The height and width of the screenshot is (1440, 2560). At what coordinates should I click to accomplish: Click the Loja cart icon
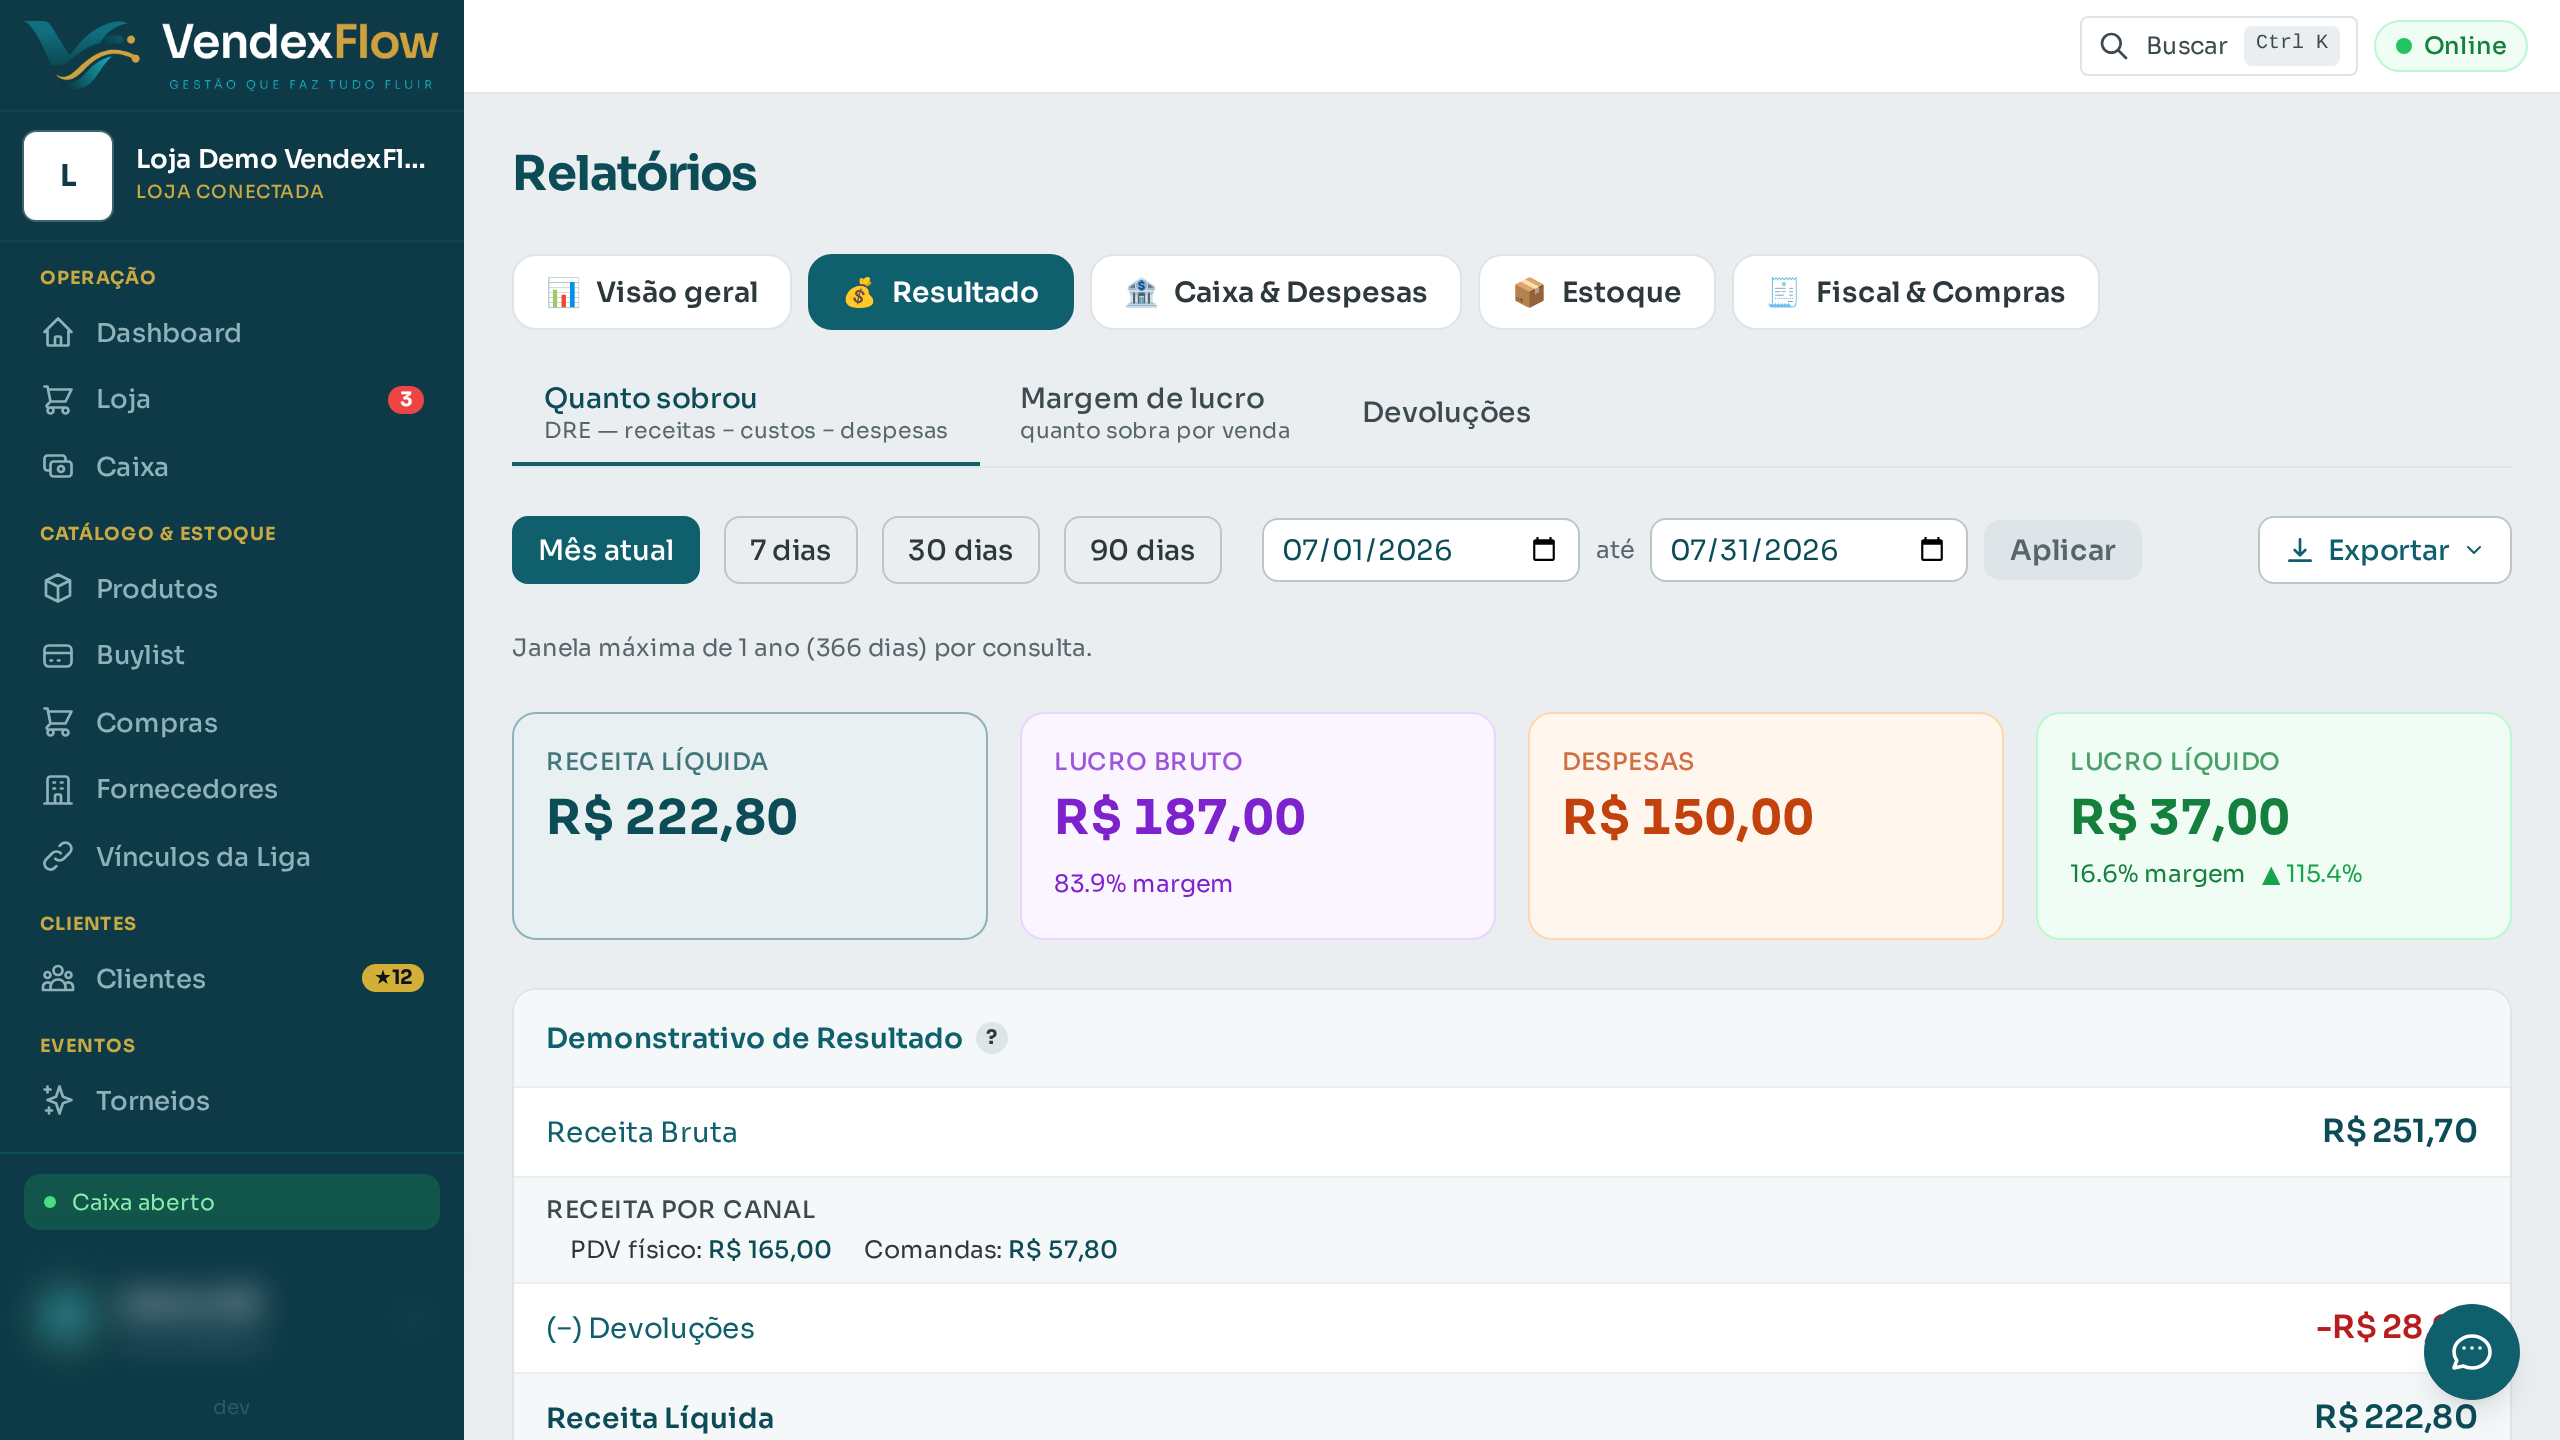tap(58, 399)
